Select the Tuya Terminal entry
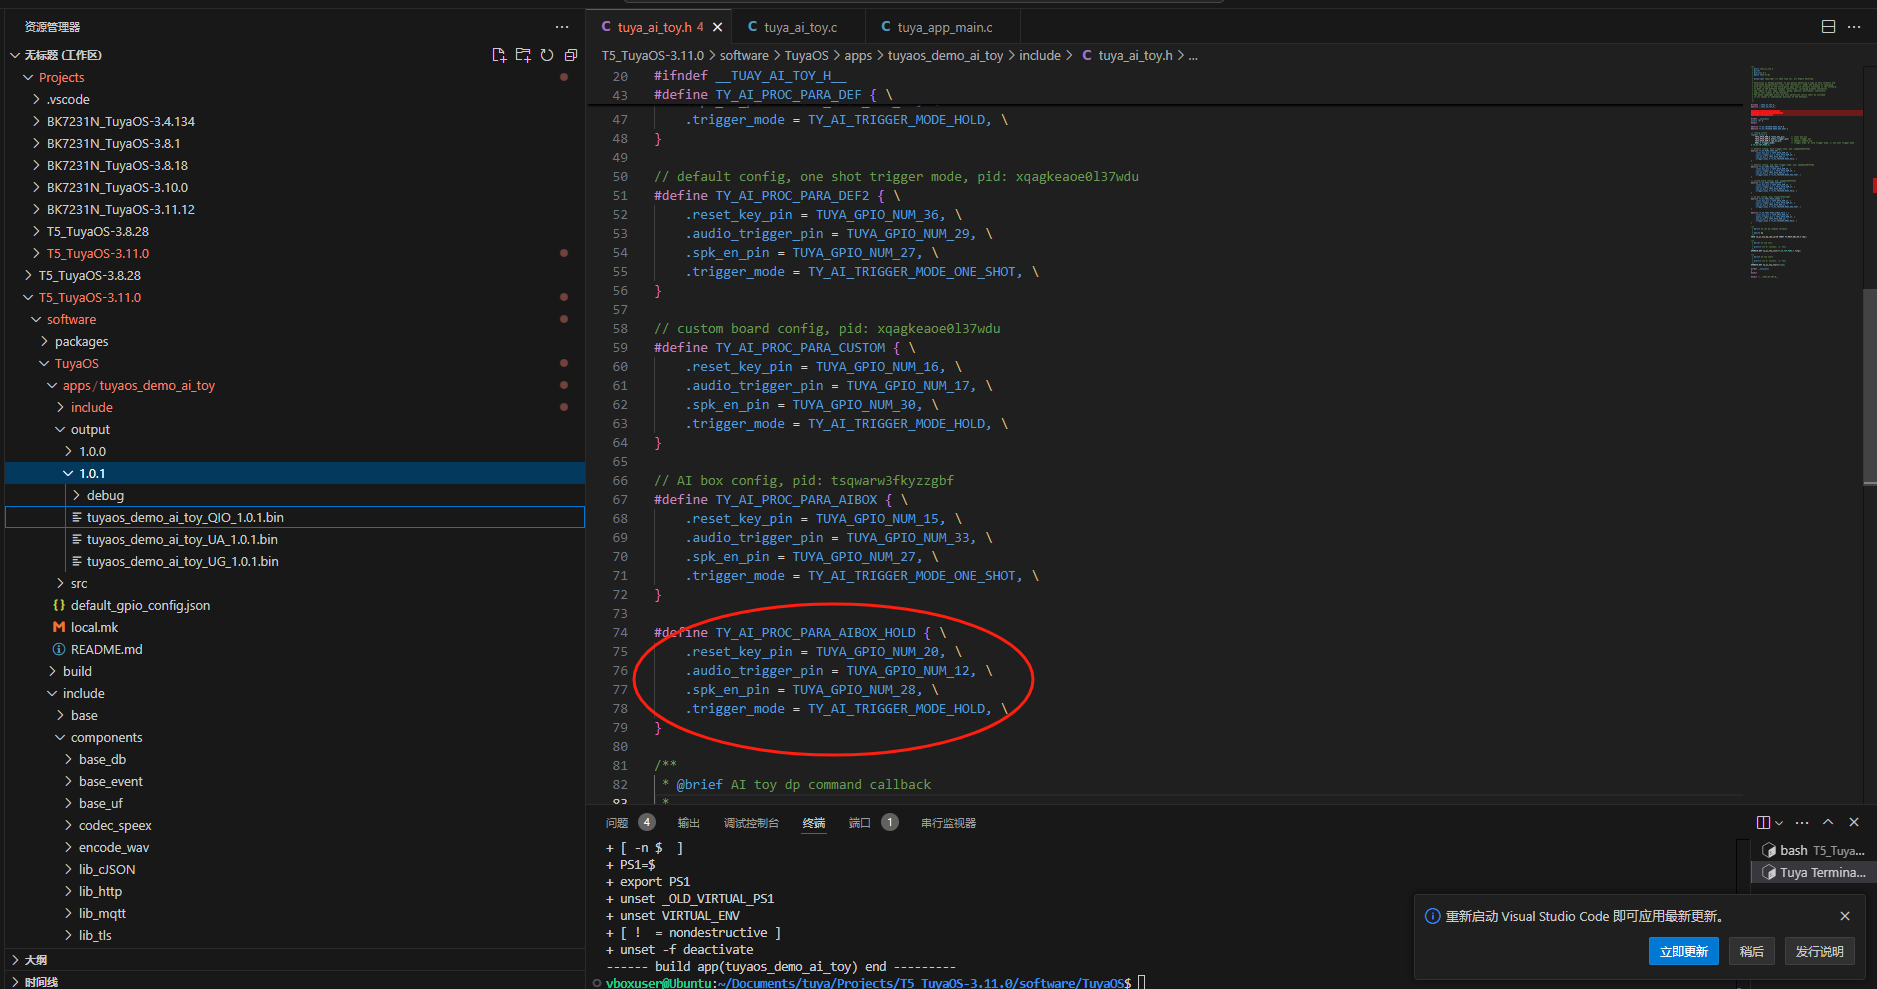The height and width of the screenshot is (989, 1877). coord(1813,872)
